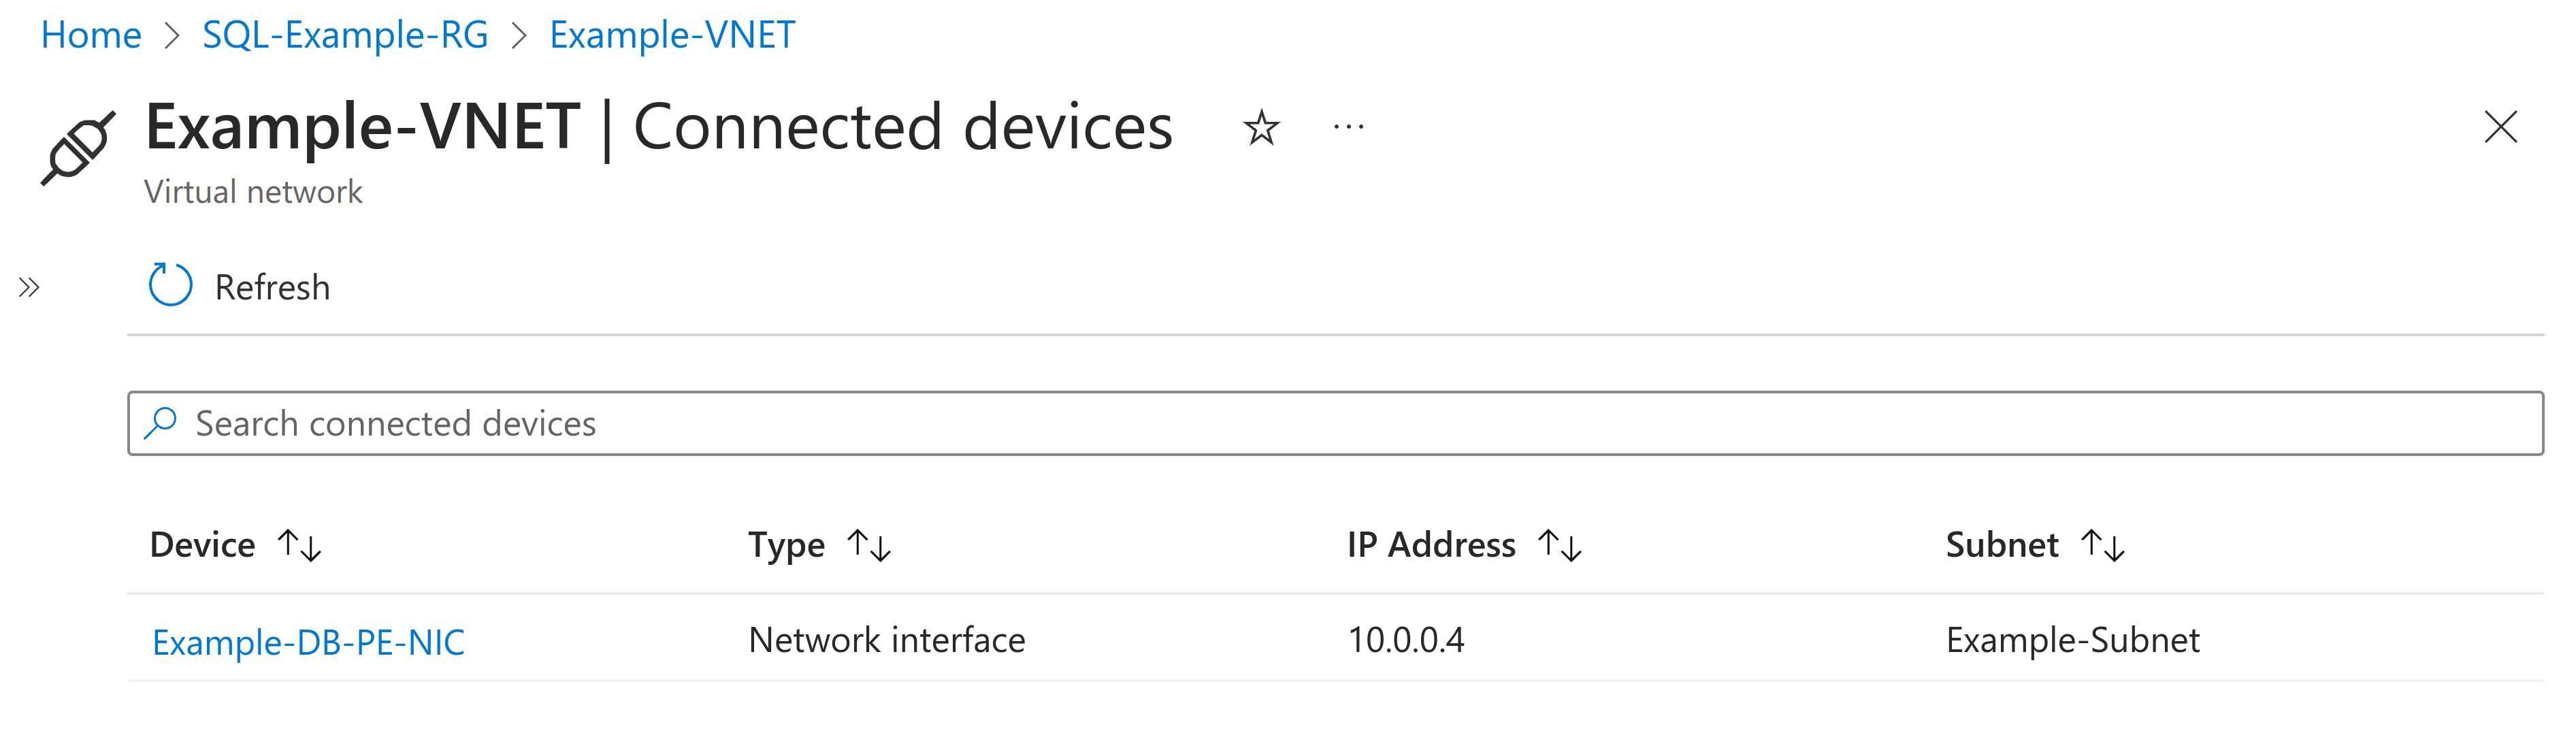Open the more options ellipsis menu

(1348, 128)
